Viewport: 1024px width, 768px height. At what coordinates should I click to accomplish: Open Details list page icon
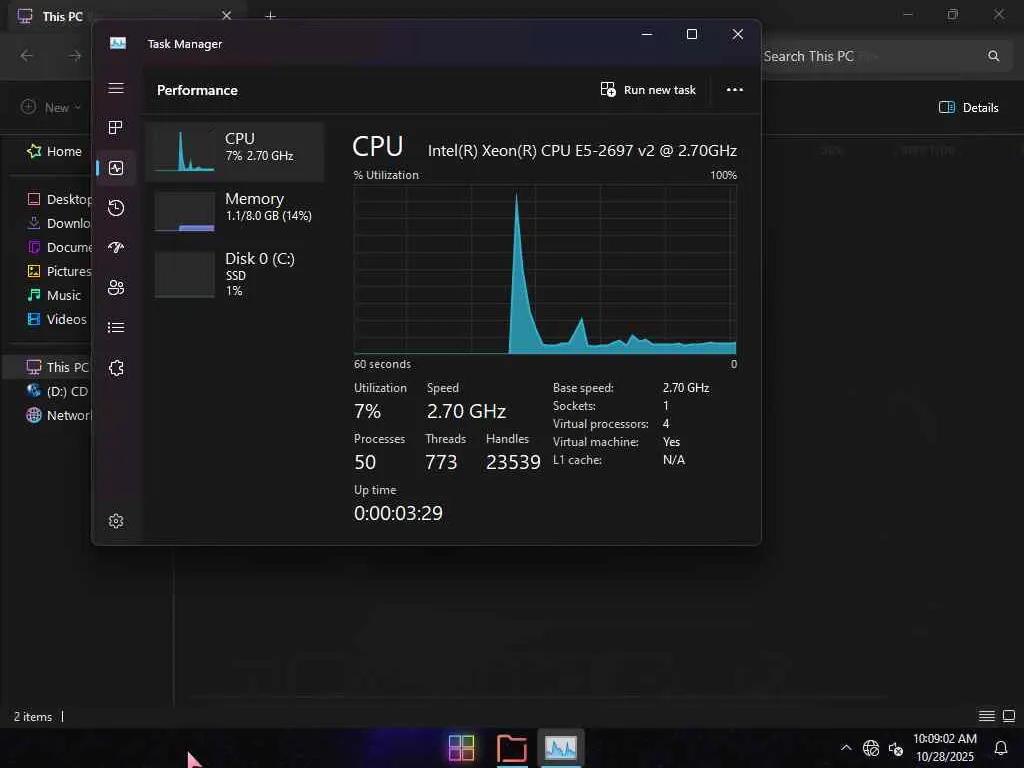coord(116,327)
